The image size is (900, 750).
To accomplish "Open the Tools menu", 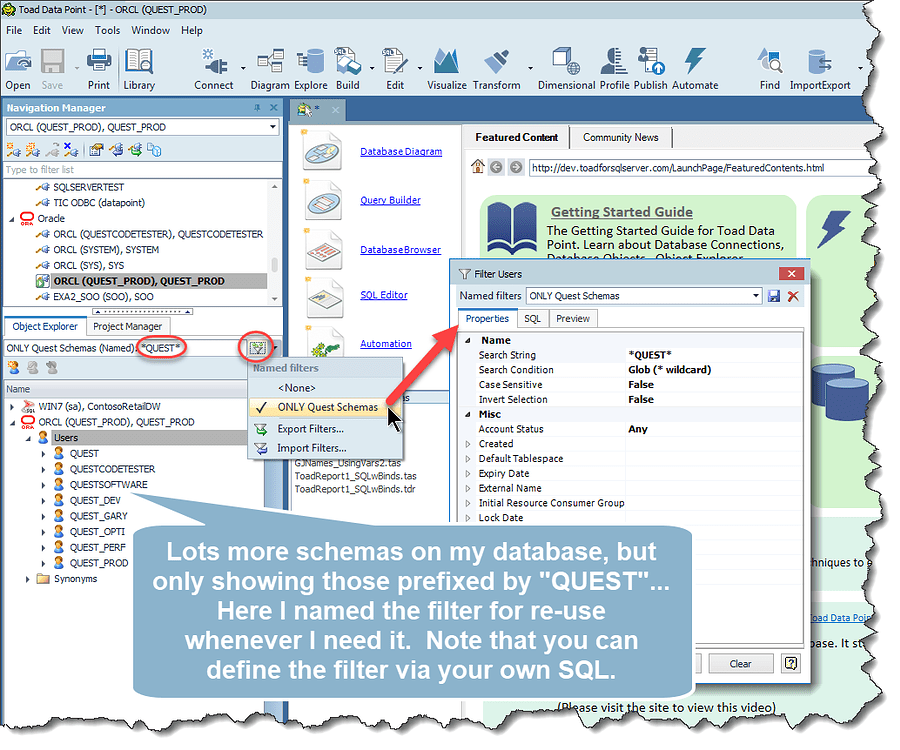I will tap(107, 30).
